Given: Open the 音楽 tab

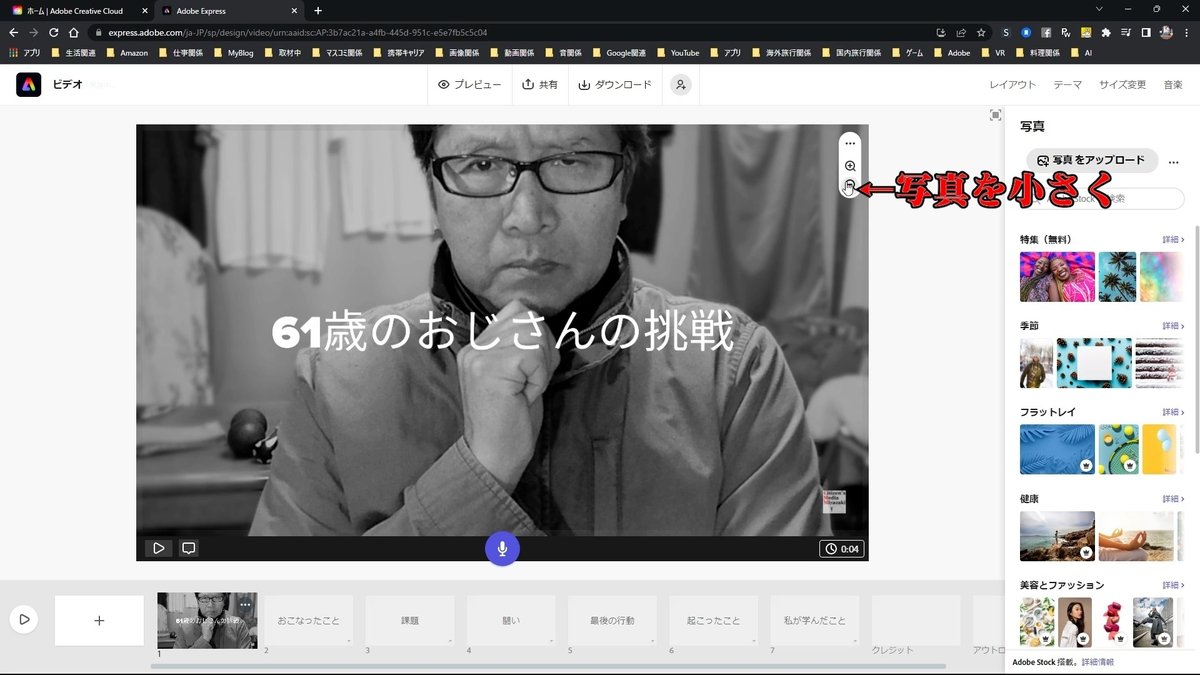Looking at the screenshot, I should tap(1173, 85).
